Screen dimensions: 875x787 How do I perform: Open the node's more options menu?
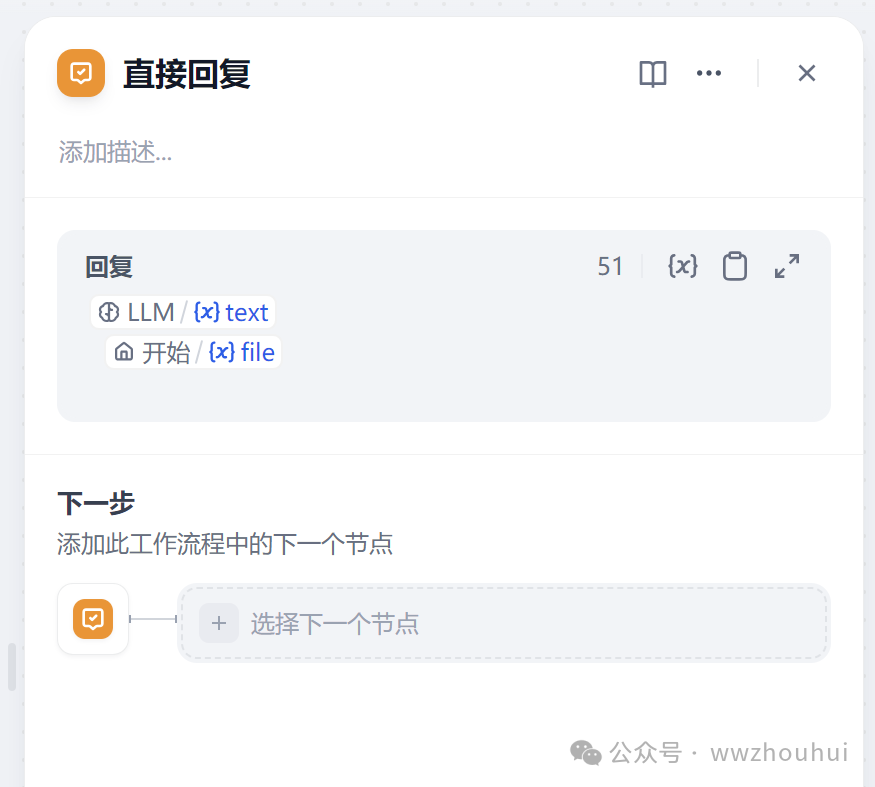coord(710,73)
